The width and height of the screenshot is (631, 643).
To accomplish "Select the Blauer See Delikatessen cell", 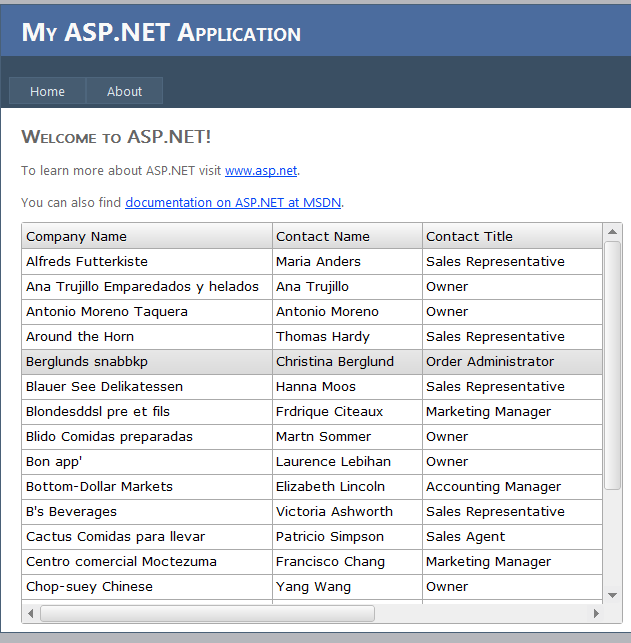I will 147,387.
